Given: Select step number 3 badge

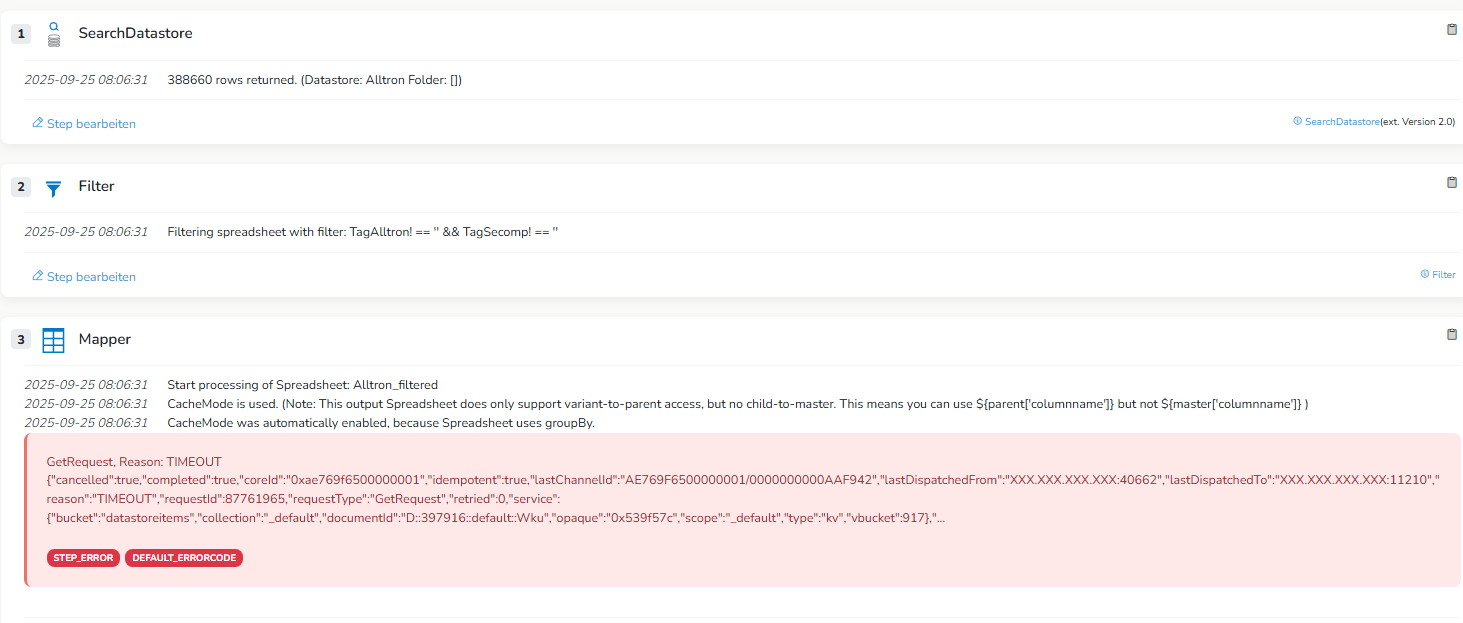Looking at the screenshot, I should pyautogui.click(x=21, y=340).
